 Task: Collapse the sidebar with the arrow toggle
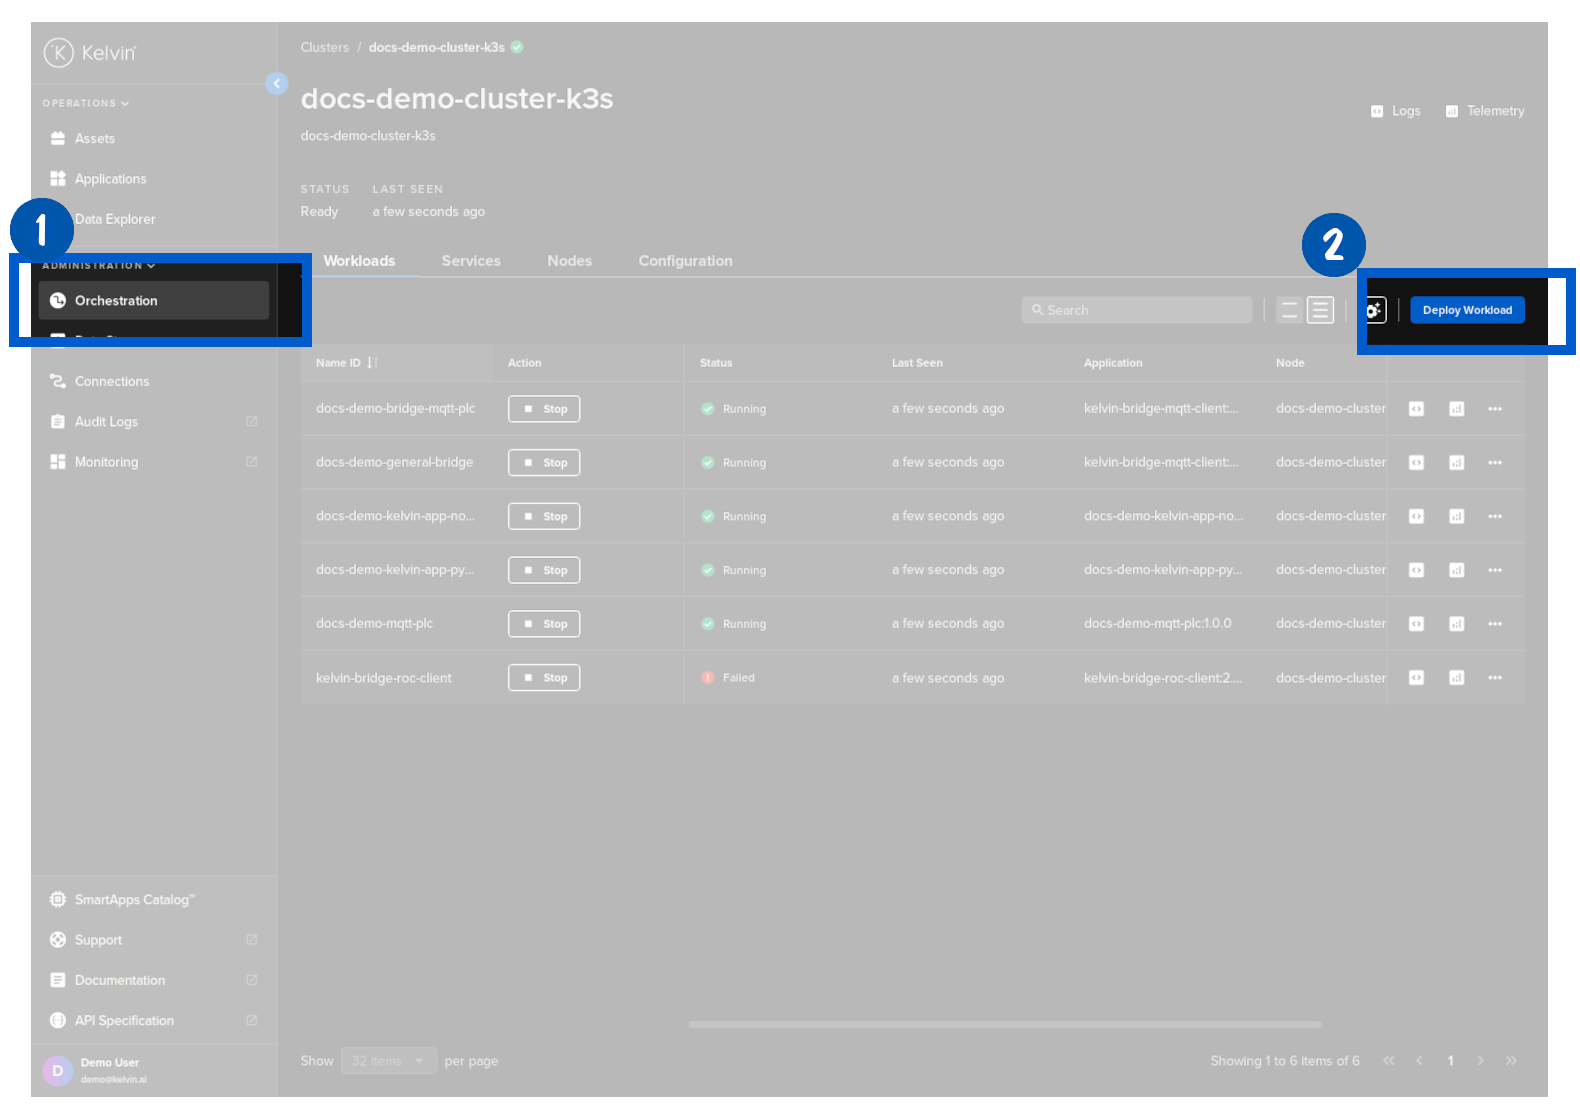coord(277,84)
